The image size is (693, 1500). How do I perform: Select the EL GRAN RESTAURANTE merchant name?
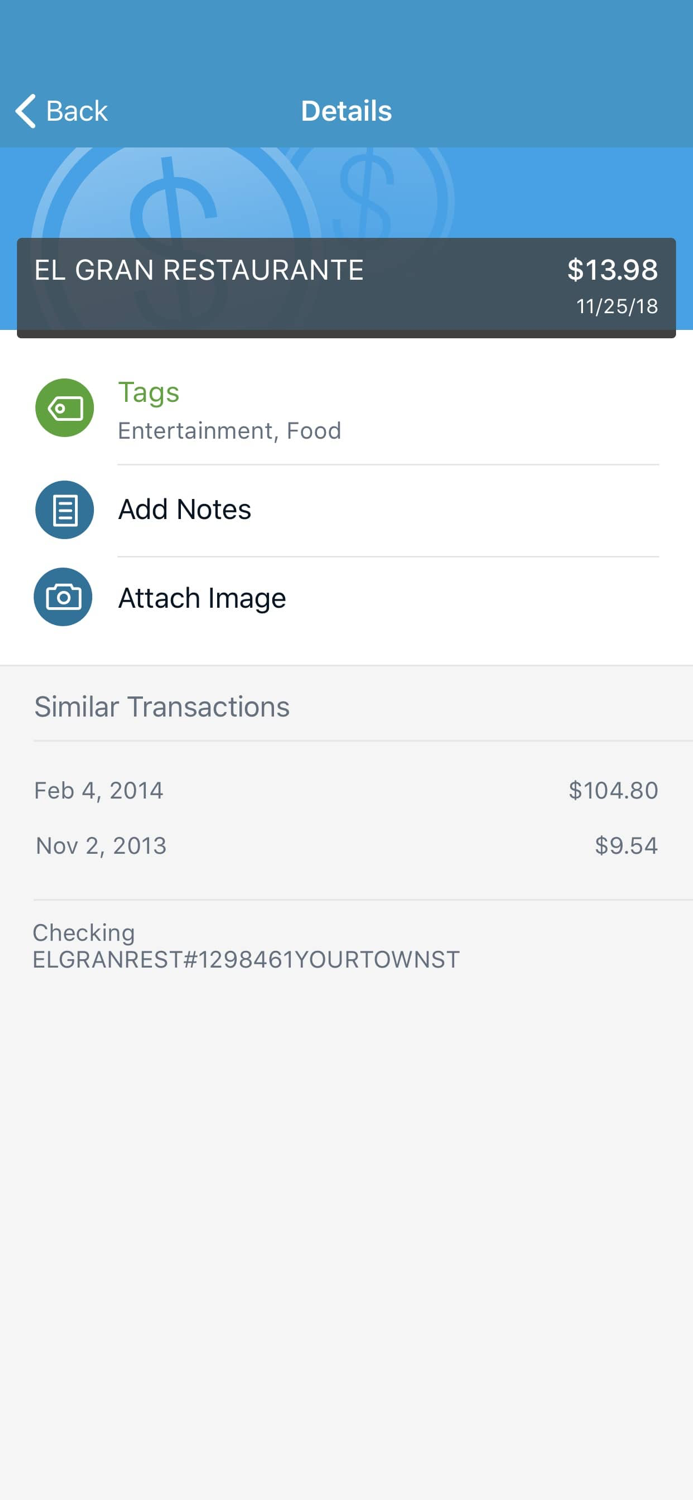point(199,270)
